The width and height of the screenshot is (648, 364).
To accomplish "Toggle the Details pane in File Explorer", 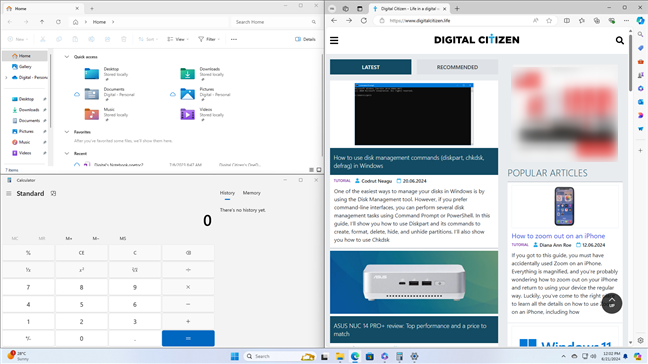I will (305, 39).
